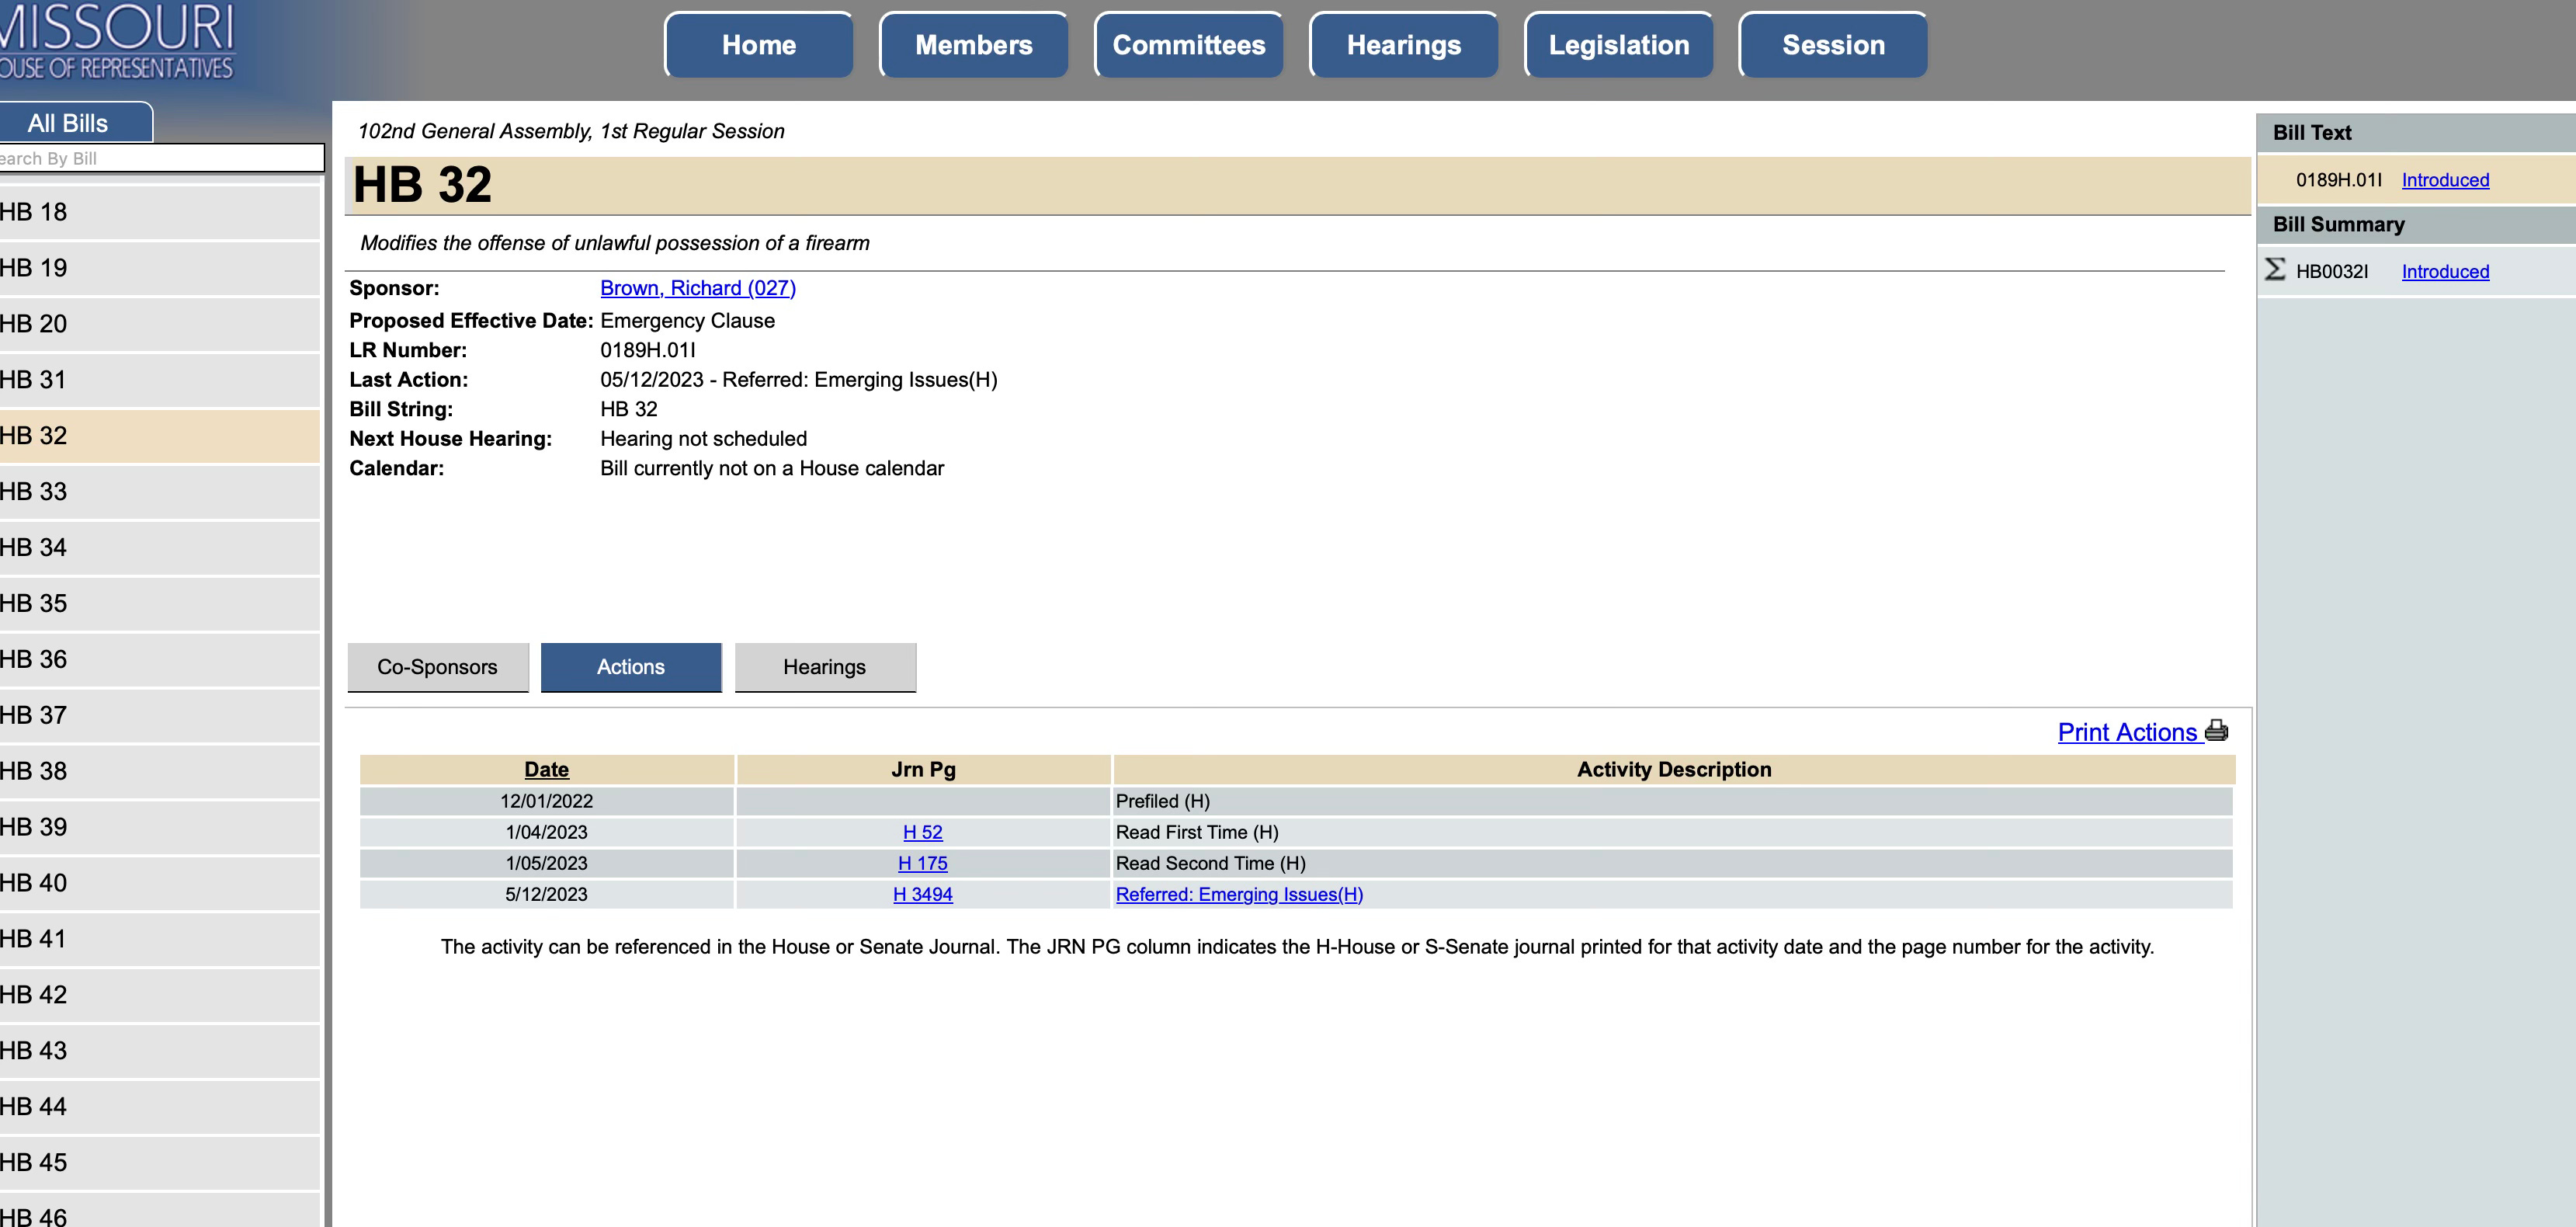Viewport: 2576px width, 1227px height.
Task: Click the 12/01/2022 date cell
Action: 546,801
